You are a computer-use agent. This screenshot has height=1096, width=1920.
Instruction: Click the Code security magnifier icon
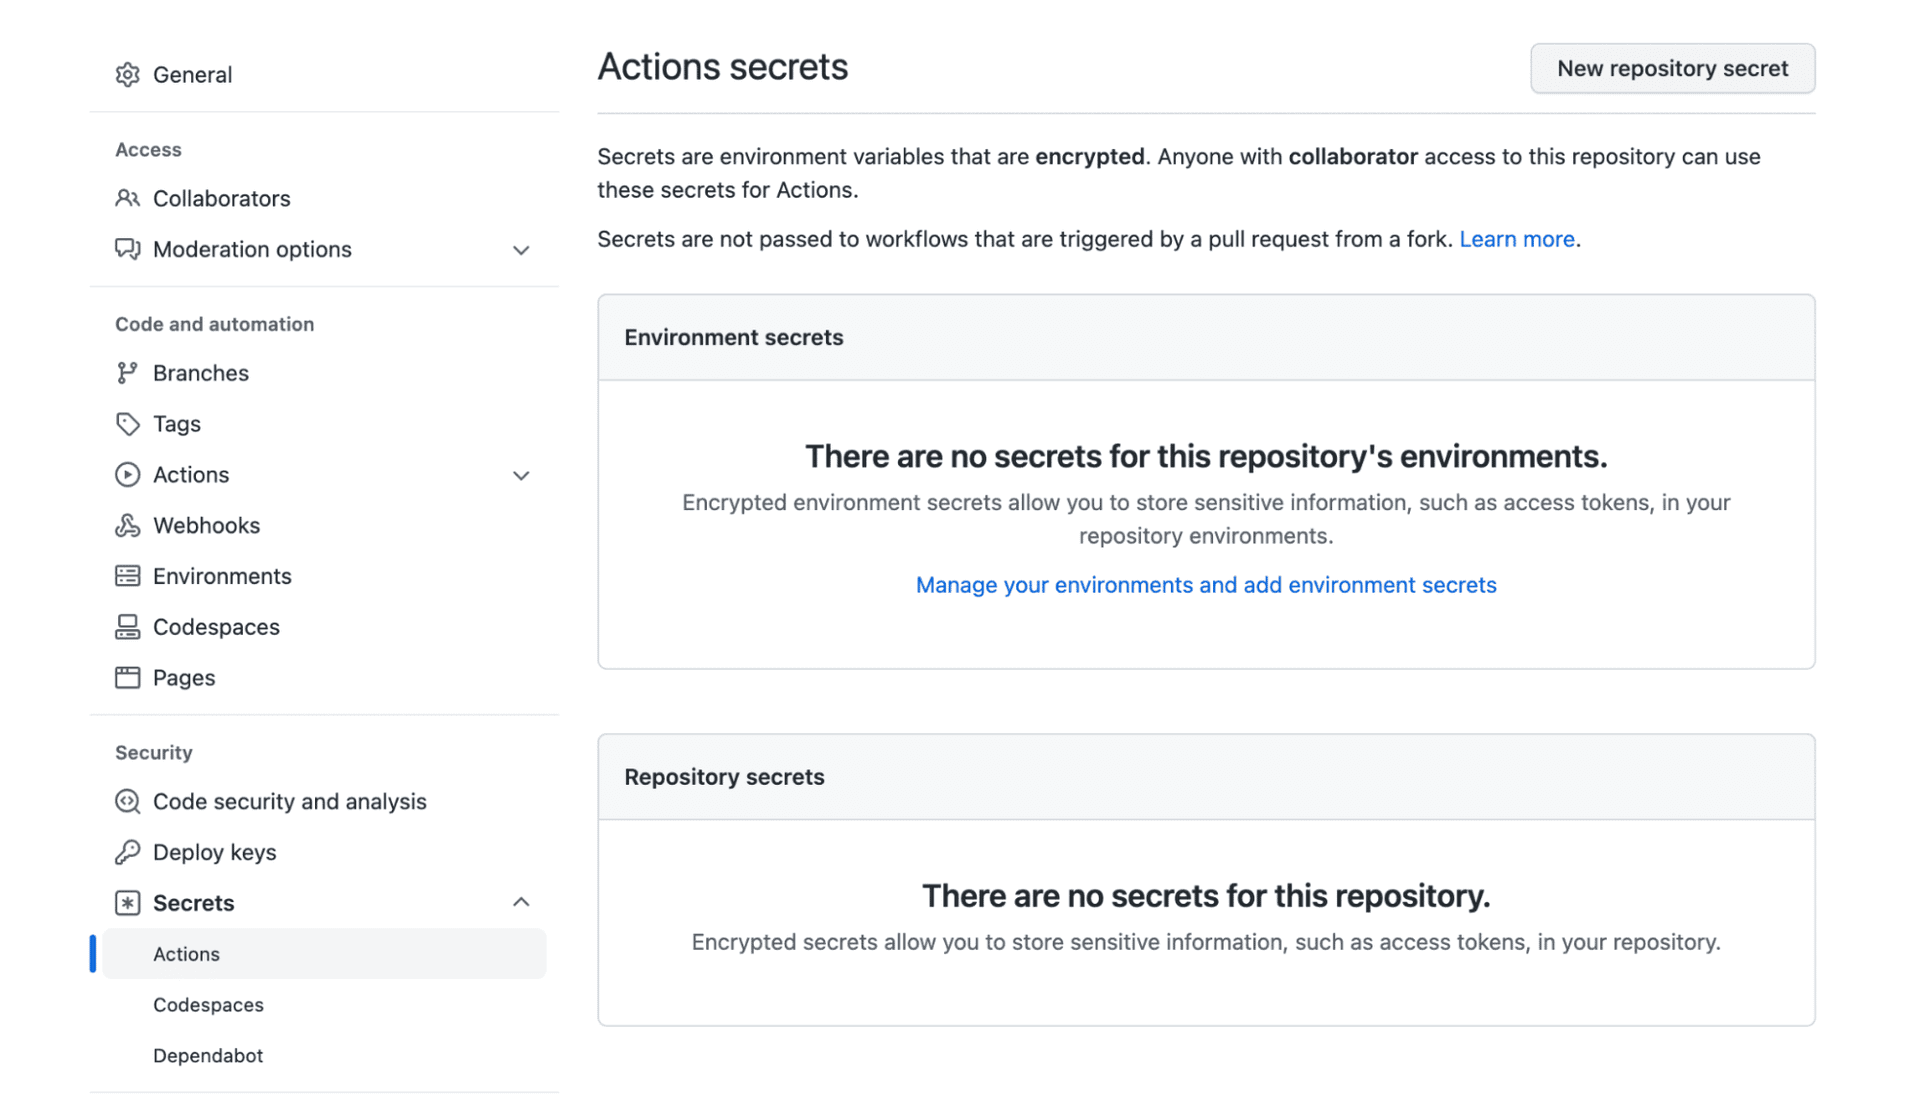pos(128,801)
